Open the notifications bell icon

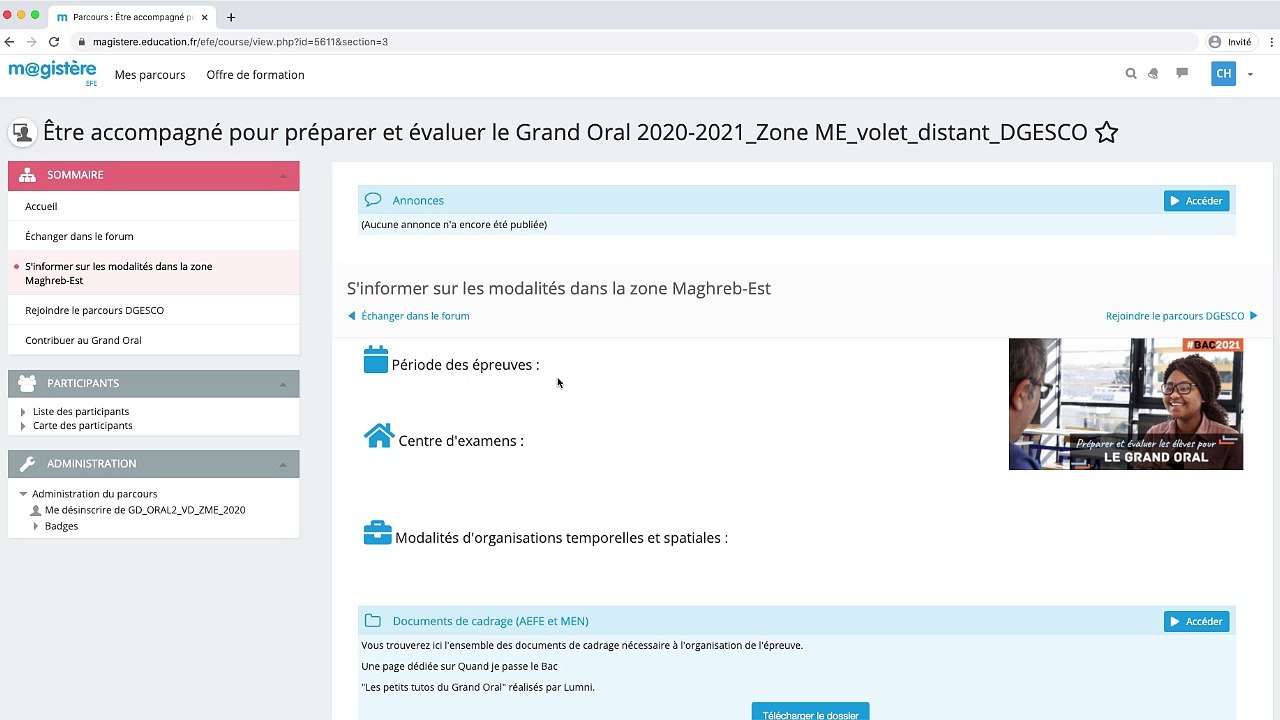point(1153,73)
